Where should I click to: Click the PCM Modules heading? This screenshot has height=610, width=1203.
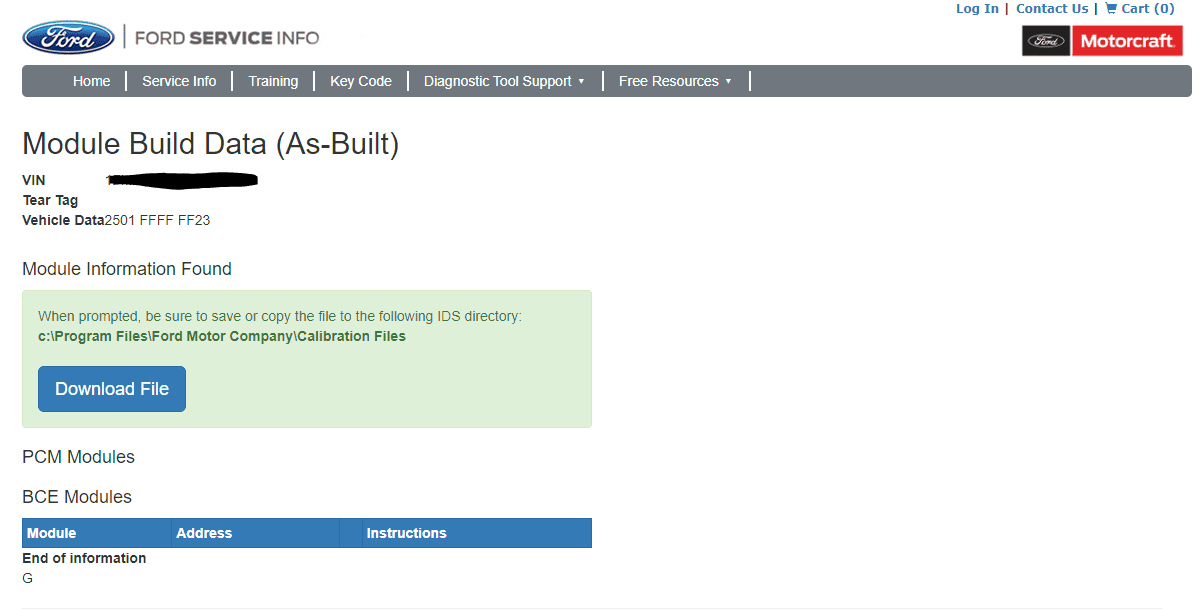point(78,457)
